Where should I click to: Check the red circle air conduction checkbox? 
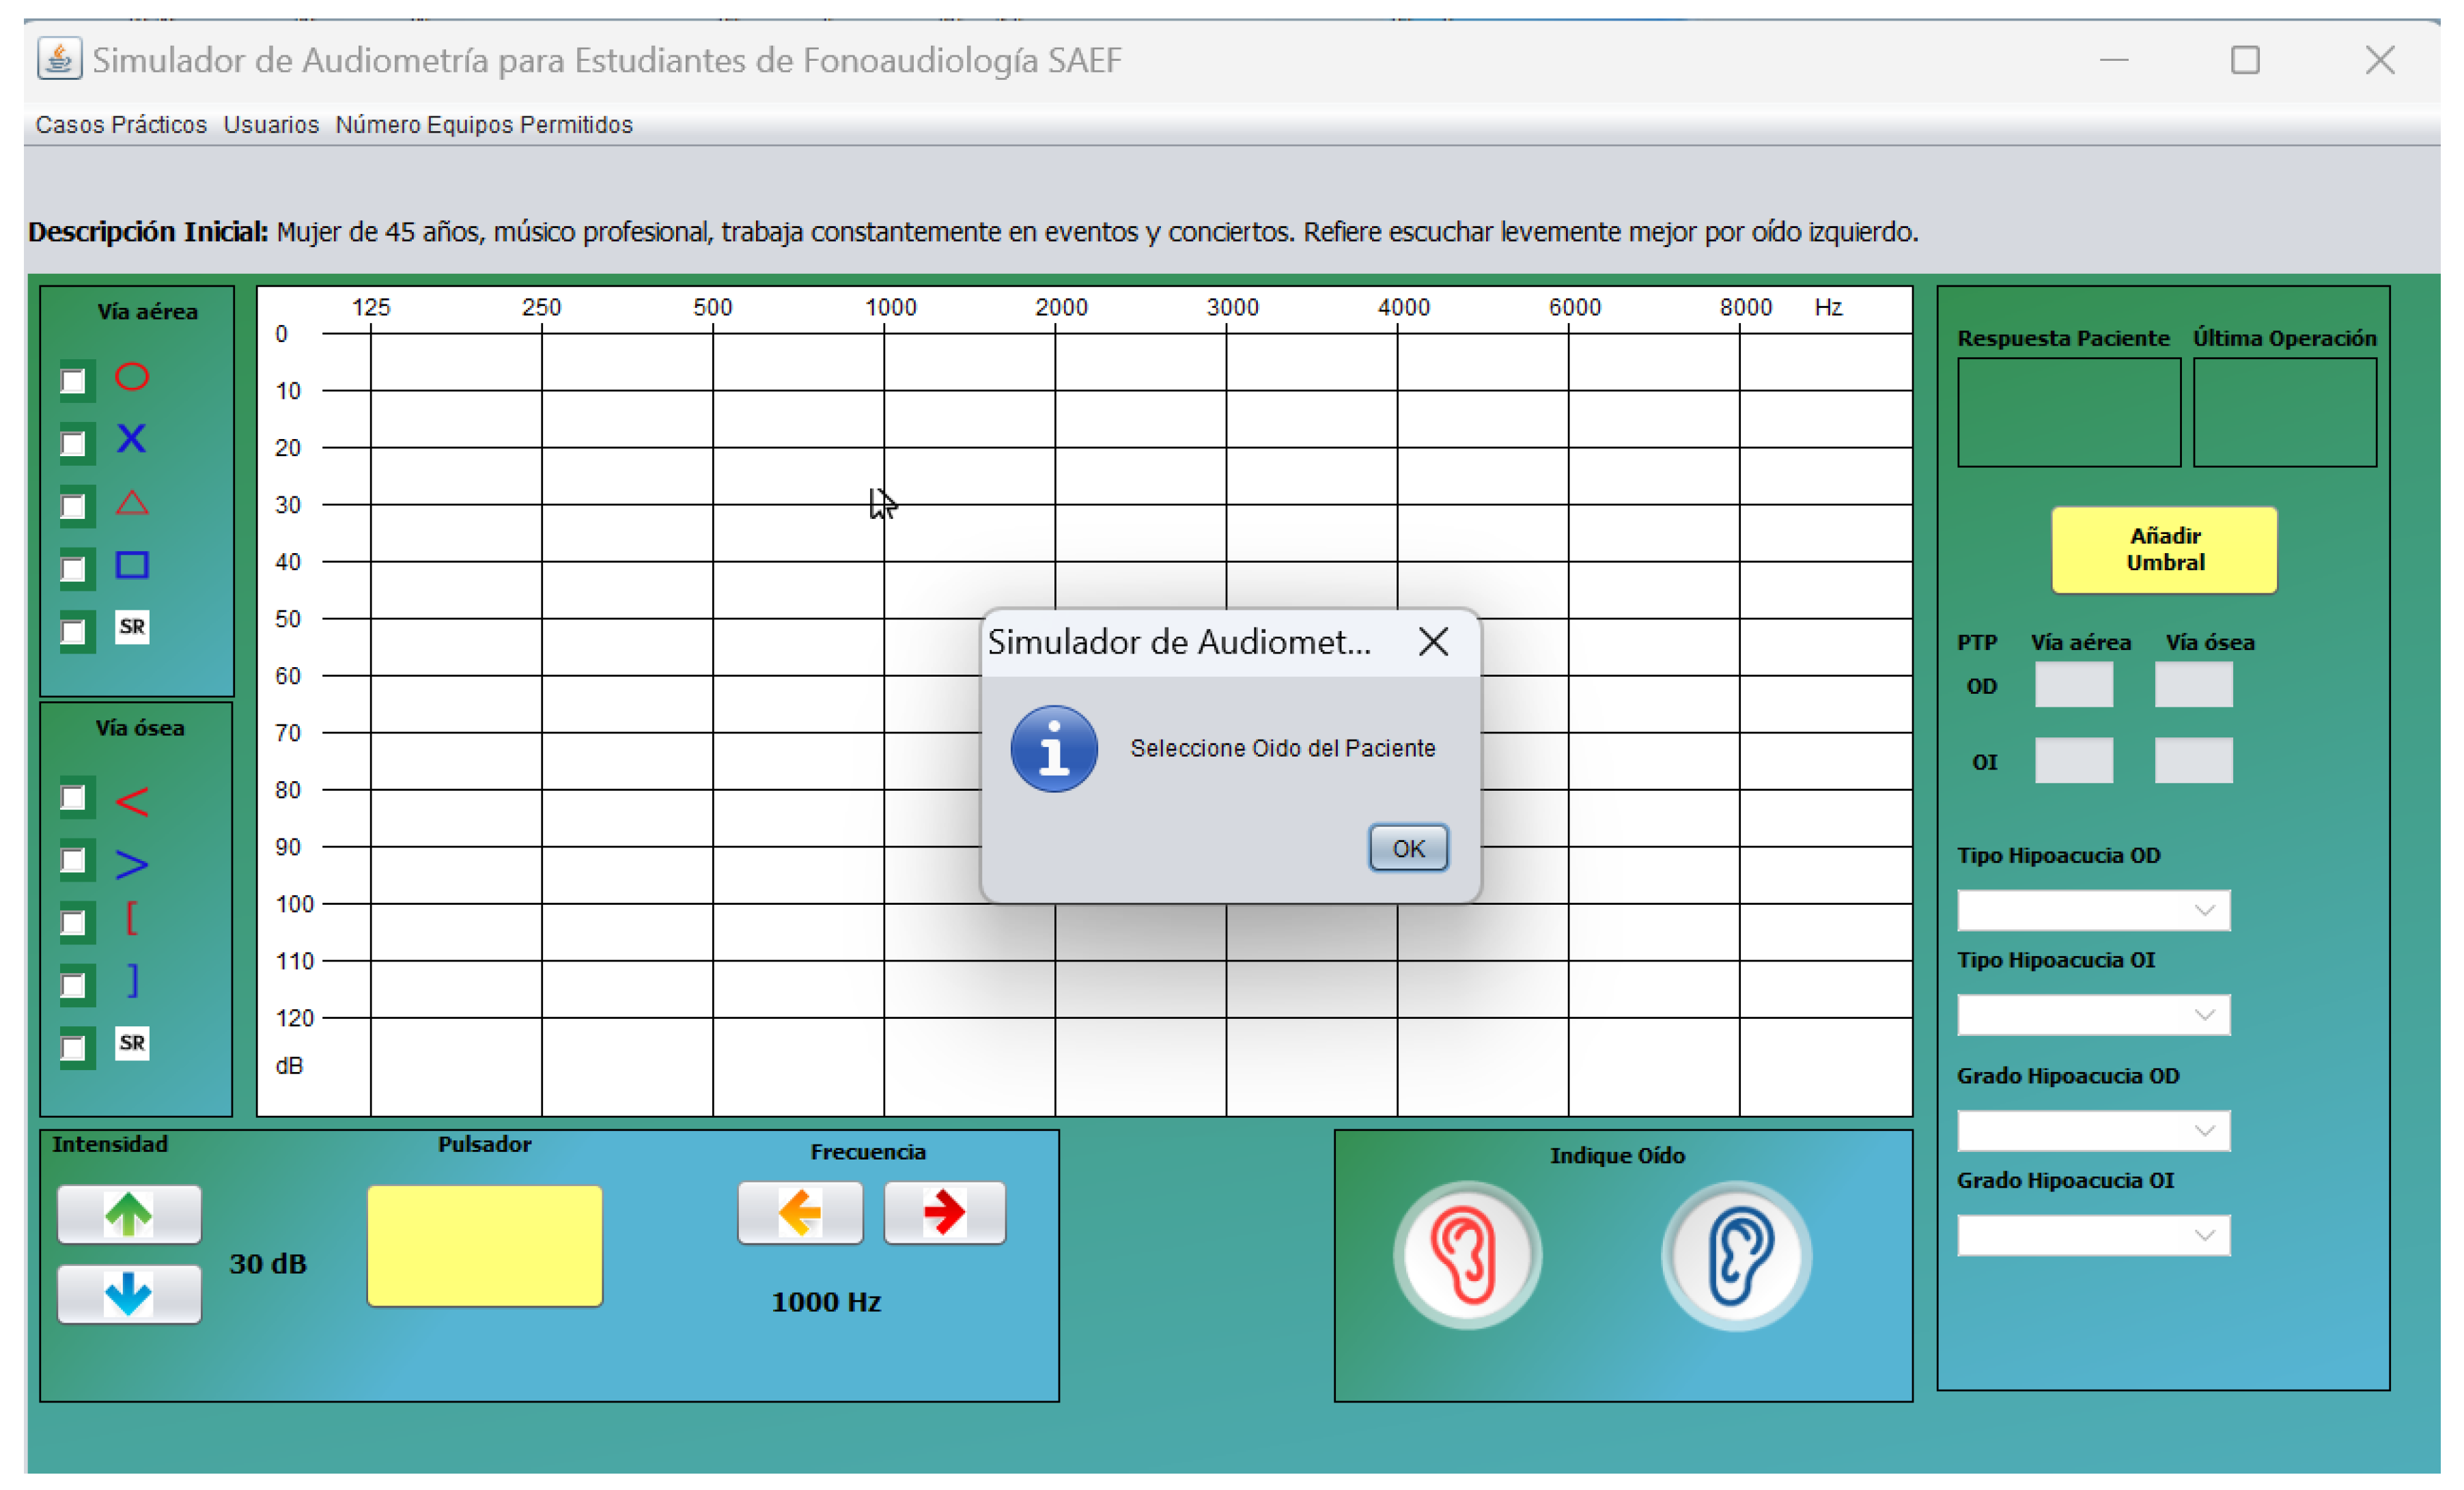(73, 381)
